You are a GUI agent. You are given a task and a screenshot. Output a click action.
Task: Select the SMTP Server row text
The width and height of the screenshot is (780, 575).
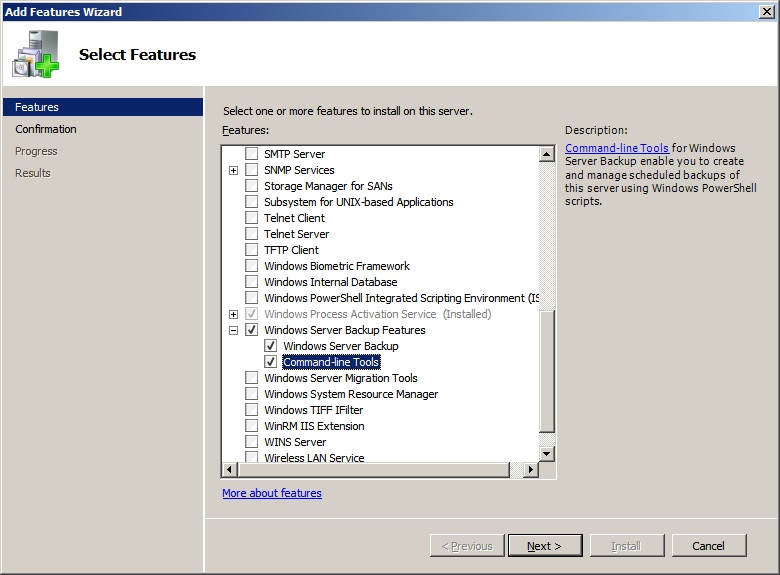(x=294, y=154)
